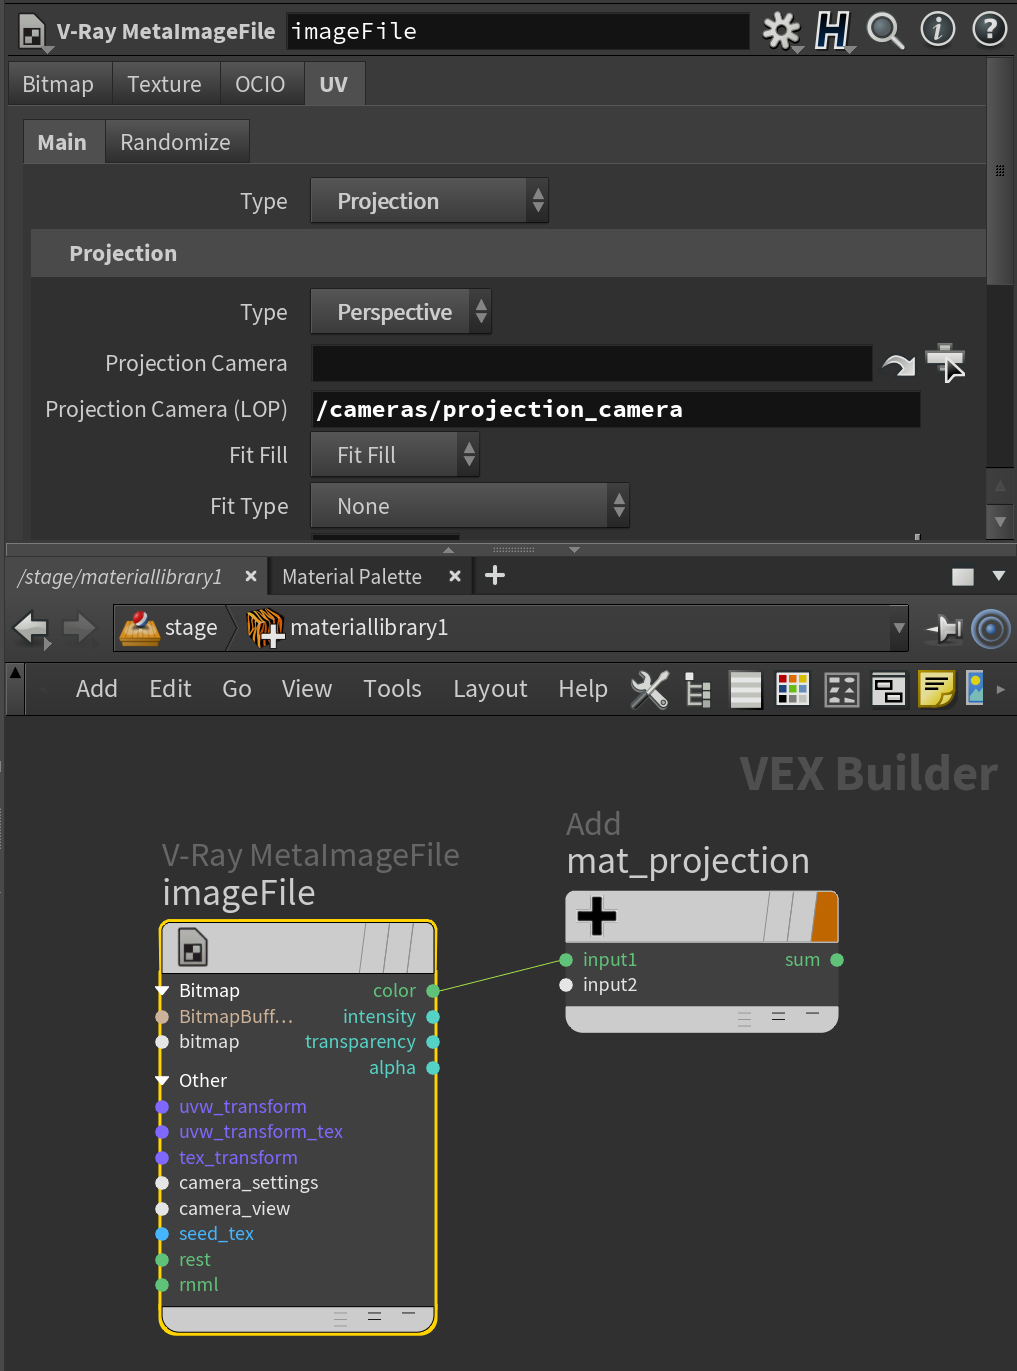
Task: Maximize pane with white square icon
Action: pyautogui.click(x=963, y=577)
